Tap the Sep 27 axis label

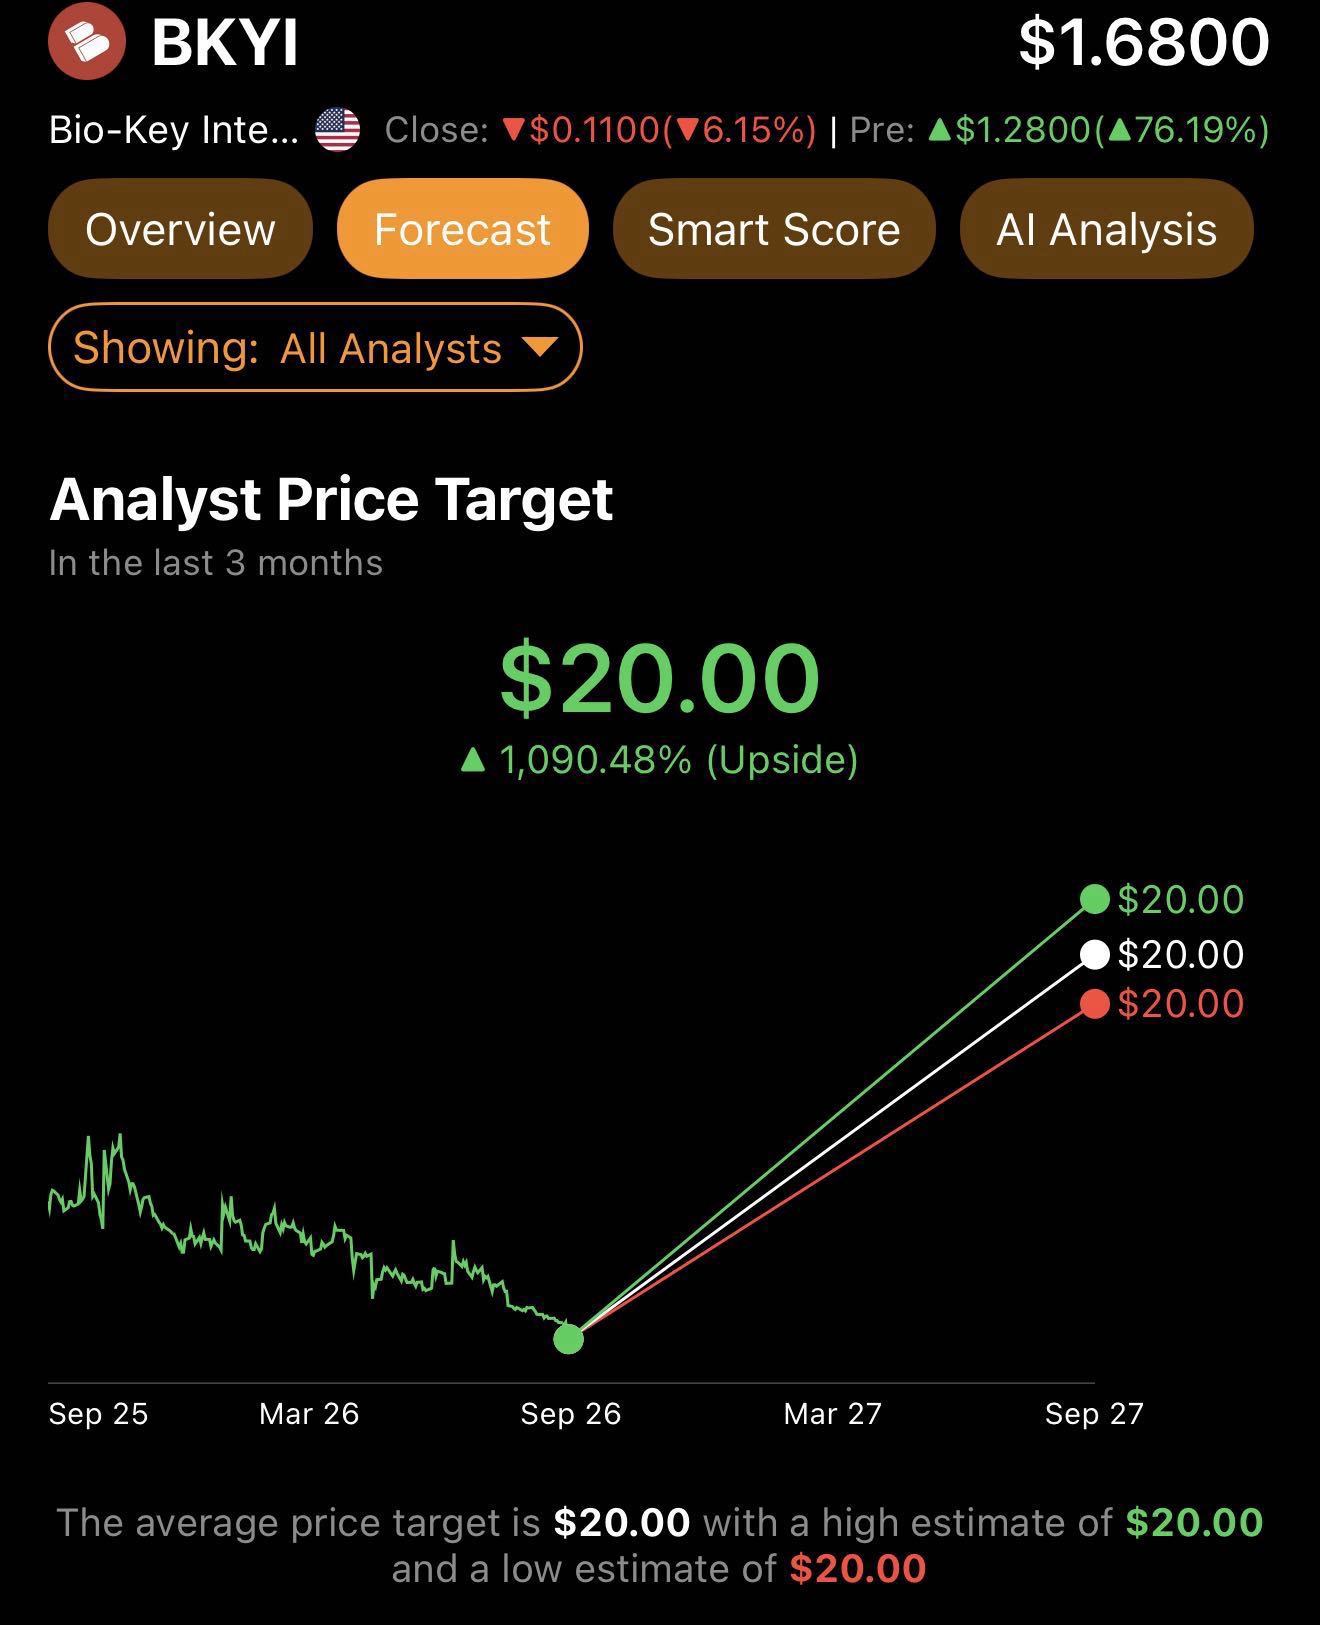pos(1094,1414)
